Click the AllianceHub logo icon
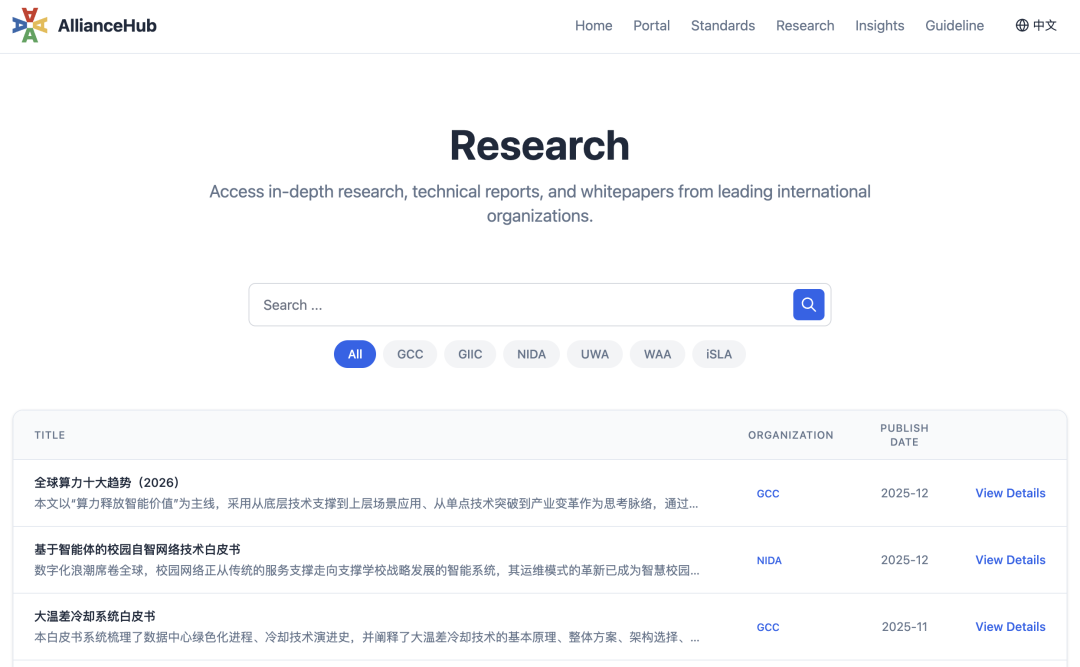1080x667 pixels. tap(30, 25)
